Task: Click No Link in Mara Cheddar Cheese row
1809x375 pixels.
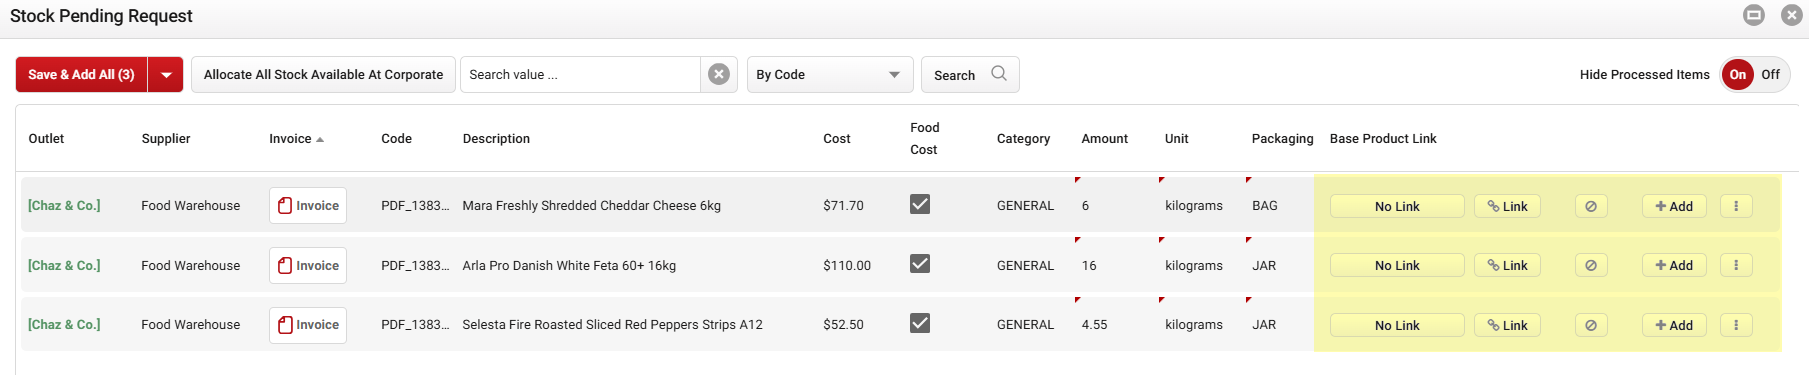Action: [1397, 206]
